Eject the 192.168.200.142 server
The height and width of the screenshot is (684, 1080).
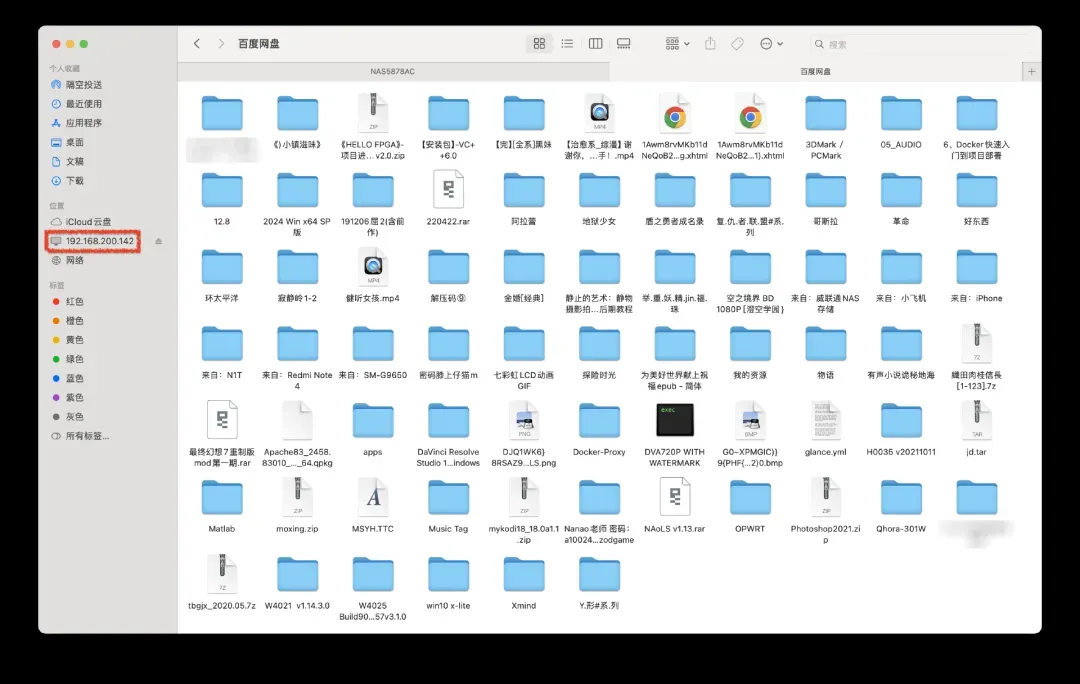point(158,241)
